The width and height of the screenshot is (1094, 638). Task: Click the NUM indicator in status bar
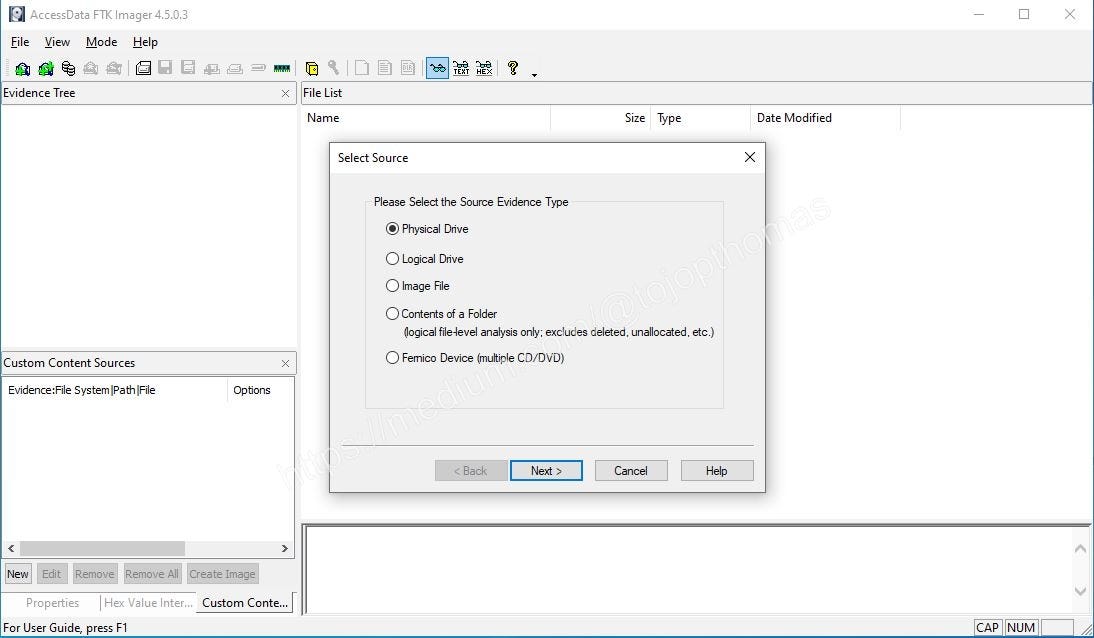[x=1021, y=628]
